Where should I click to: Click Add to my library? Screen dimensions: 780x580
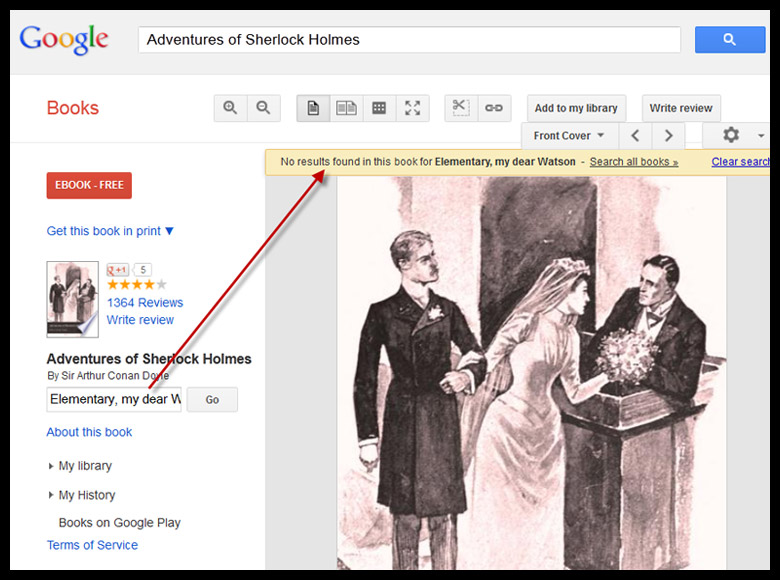pyautogui.click(x=576, y=108)
